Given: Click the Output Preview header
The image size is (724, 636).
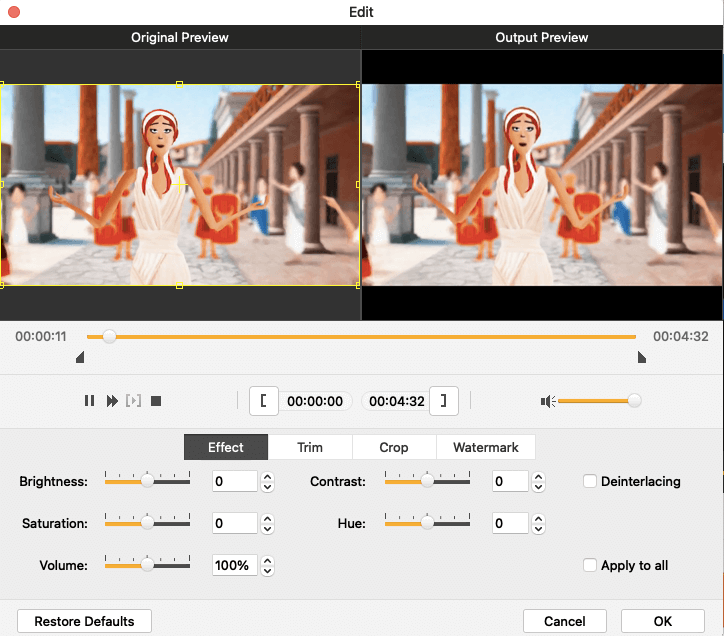Looking at the screenshot, I should [x=542, y=37].
